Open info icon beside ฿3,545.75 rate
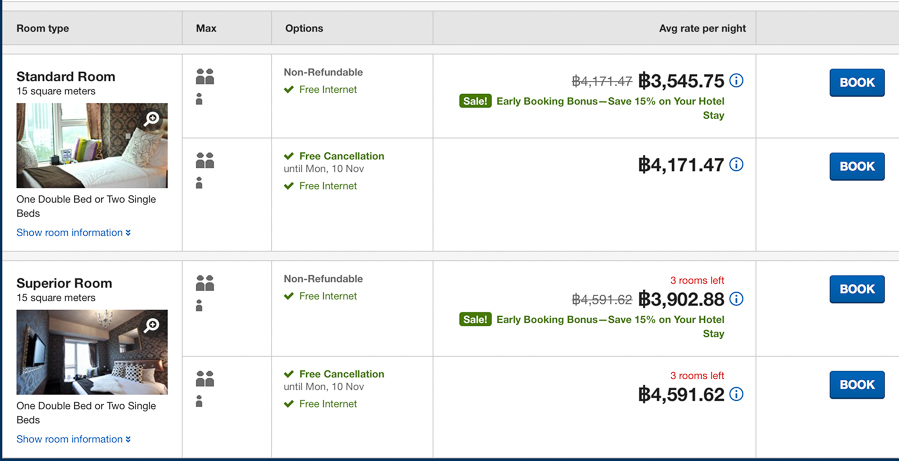899x461 pixels. click(736, 80)
